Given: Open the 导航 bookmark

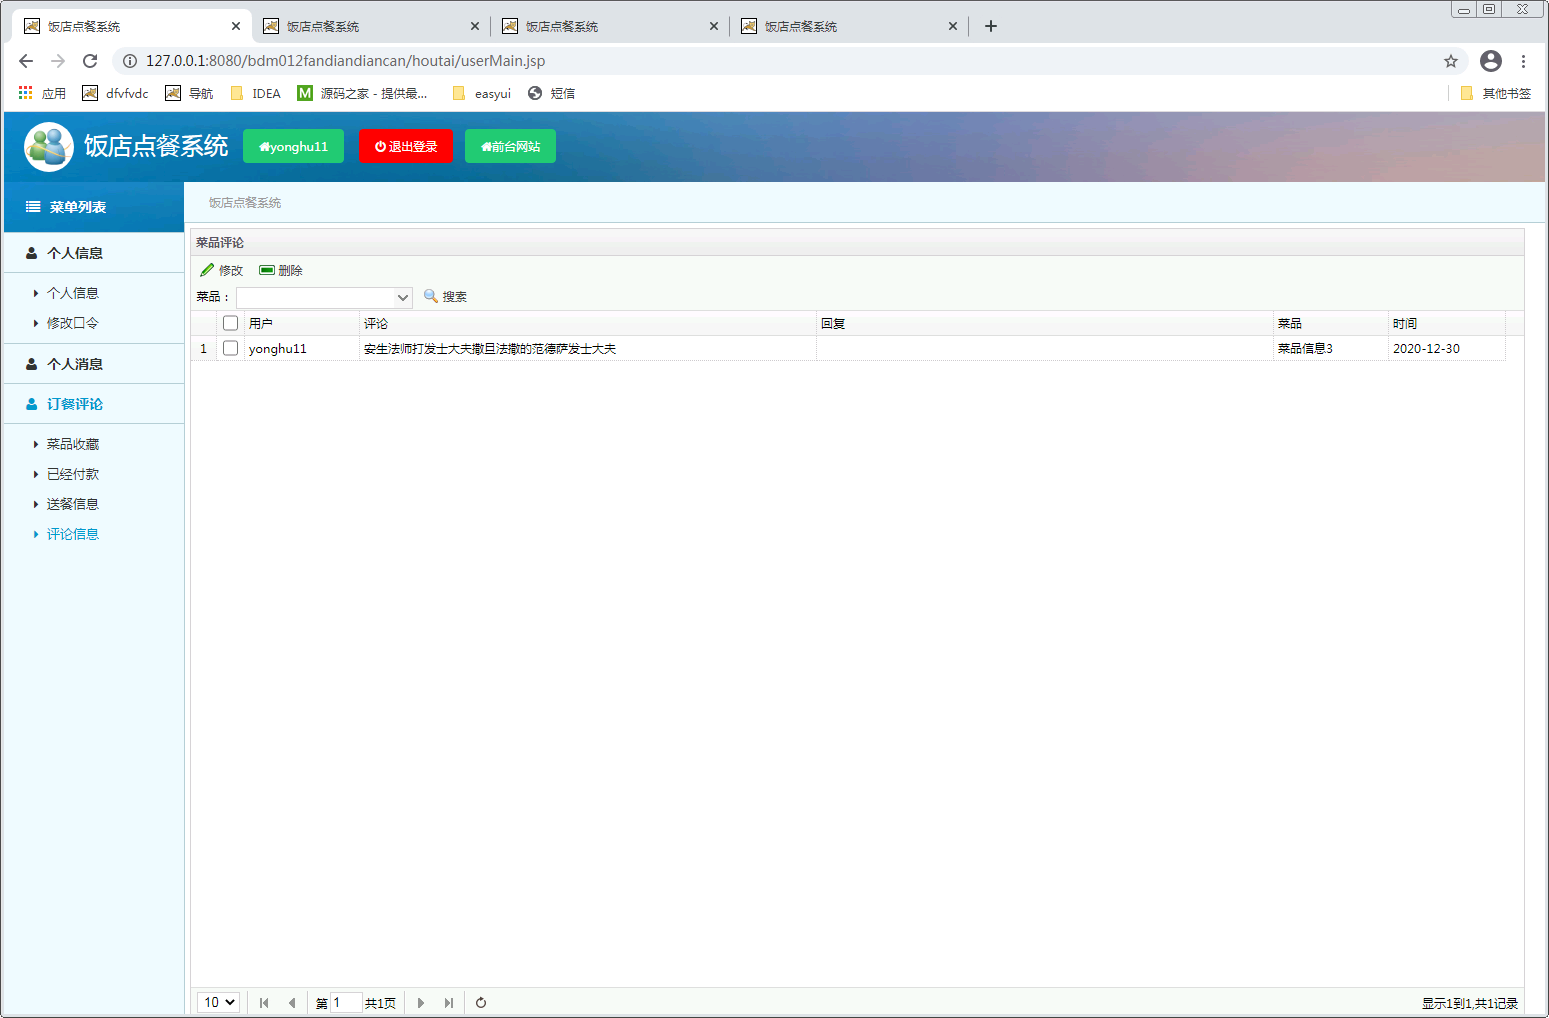Looking at the screenshot, I should tap(189, 93).
